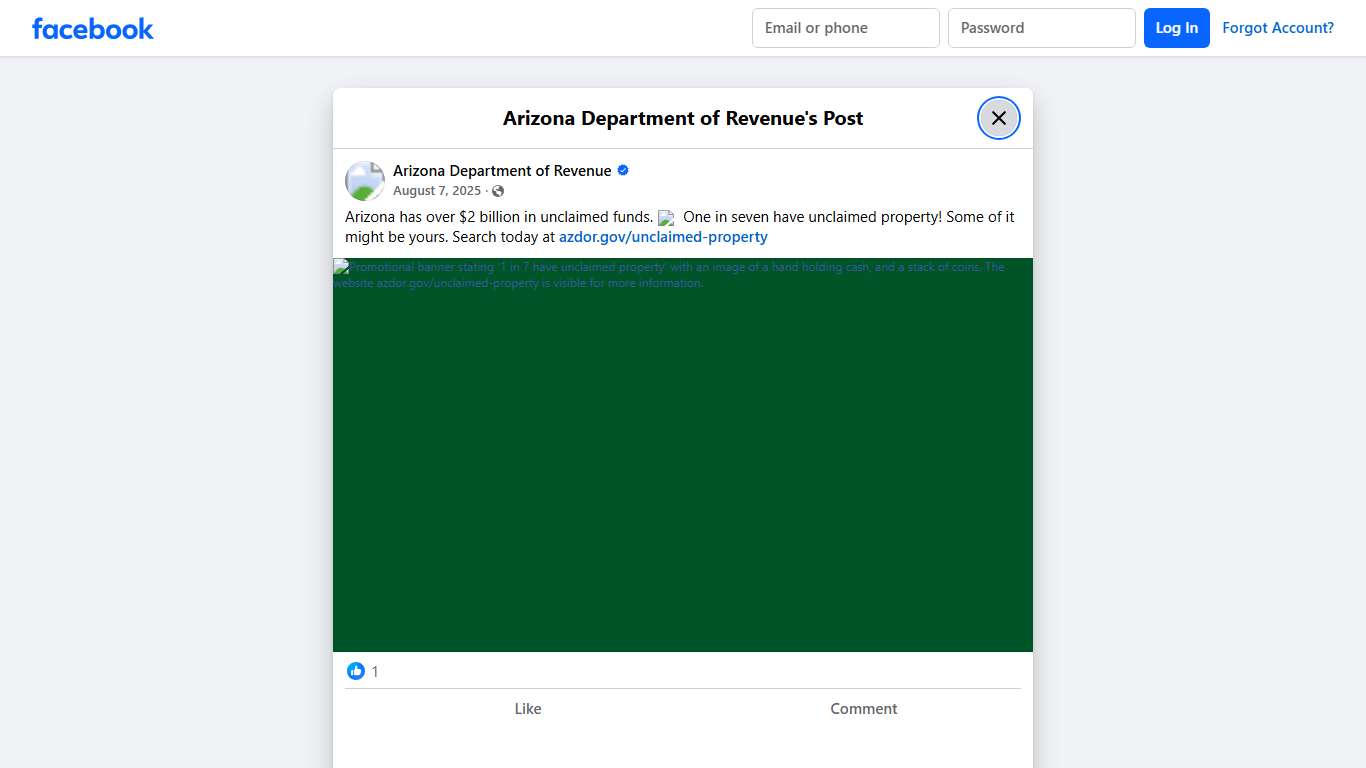Click the Facebook logo
Image resolution: width=1366 pixels, height=768 pixels.
(92, 28)
